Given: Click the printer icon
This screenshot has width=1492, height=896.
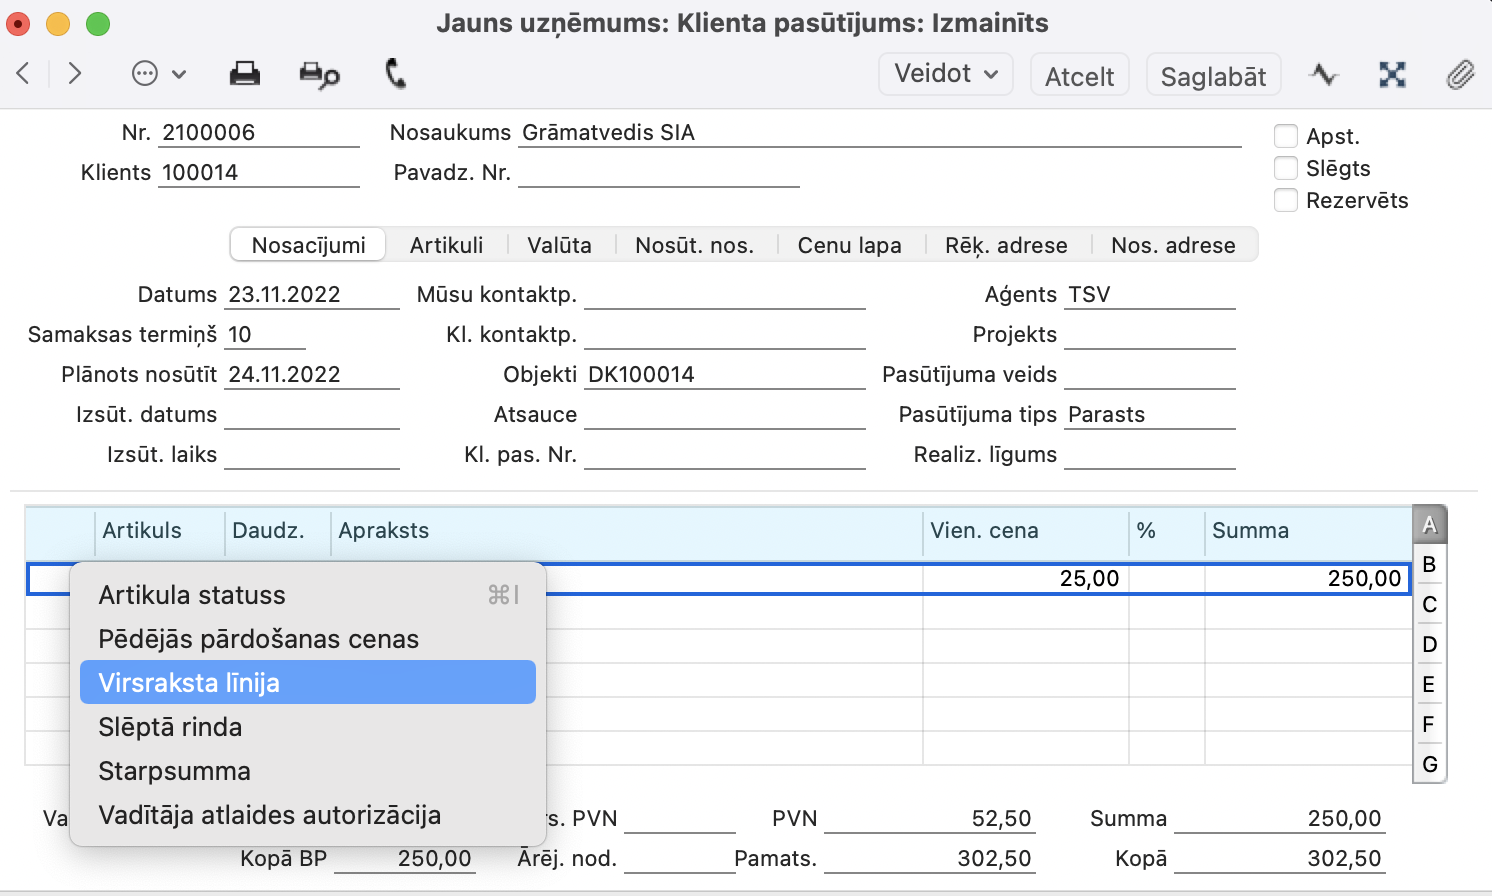Looking at the screenshot, I should (244, 74).
